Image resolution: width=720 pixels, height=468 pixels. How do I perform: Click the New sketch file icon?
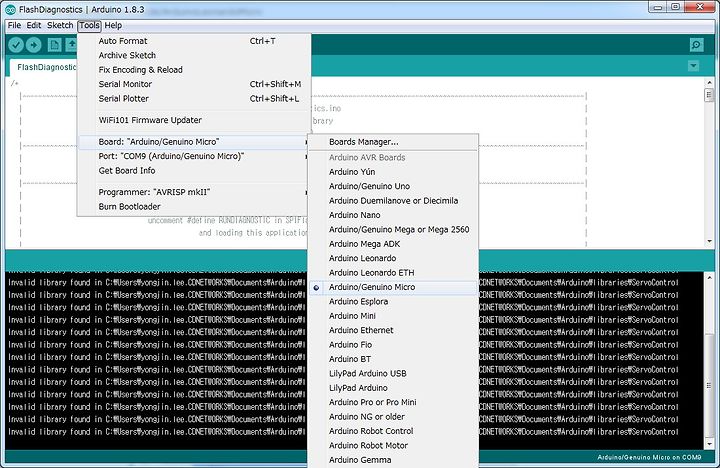55,45
